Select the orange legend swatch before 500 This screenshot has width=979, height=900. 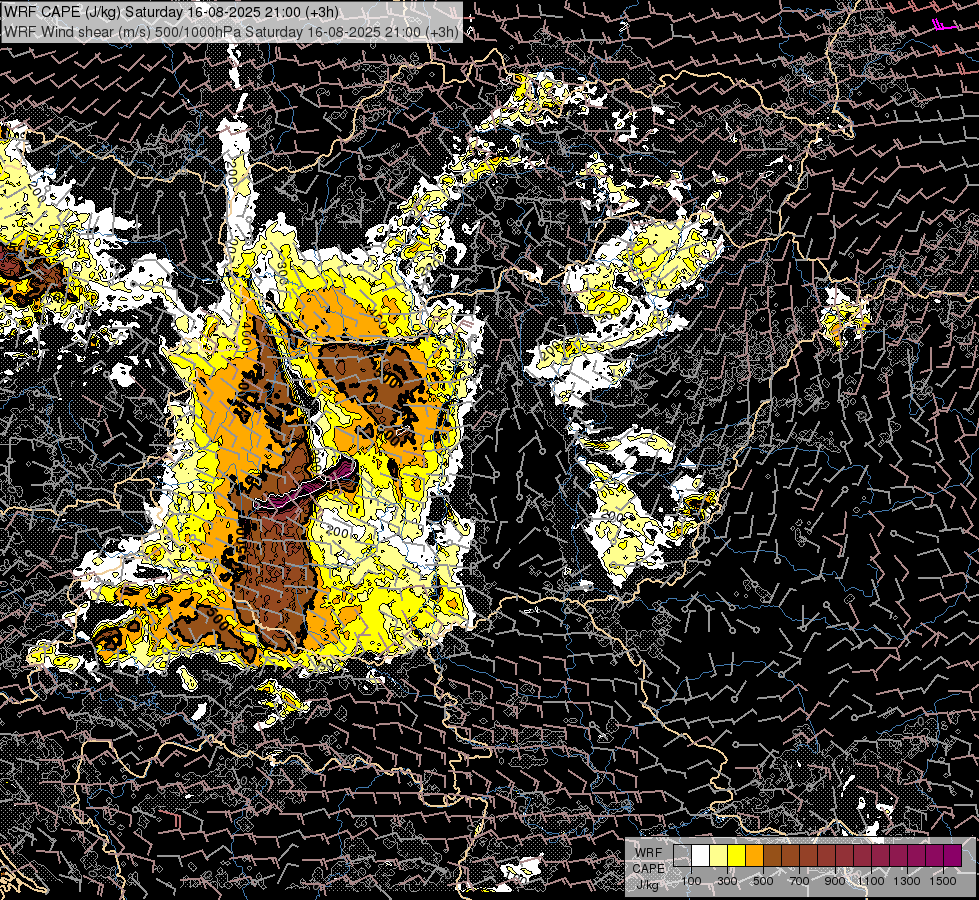(754, 856)
